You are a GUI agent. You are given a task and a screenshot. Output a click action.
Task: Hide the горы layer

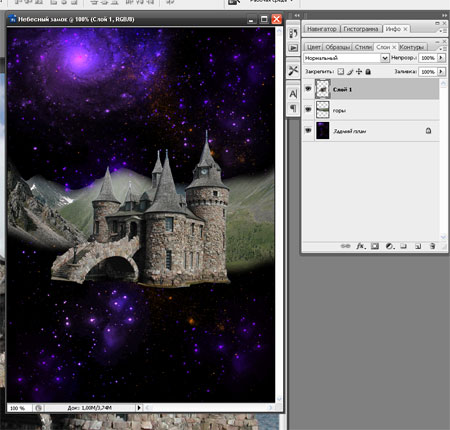[x=308, y=109]
